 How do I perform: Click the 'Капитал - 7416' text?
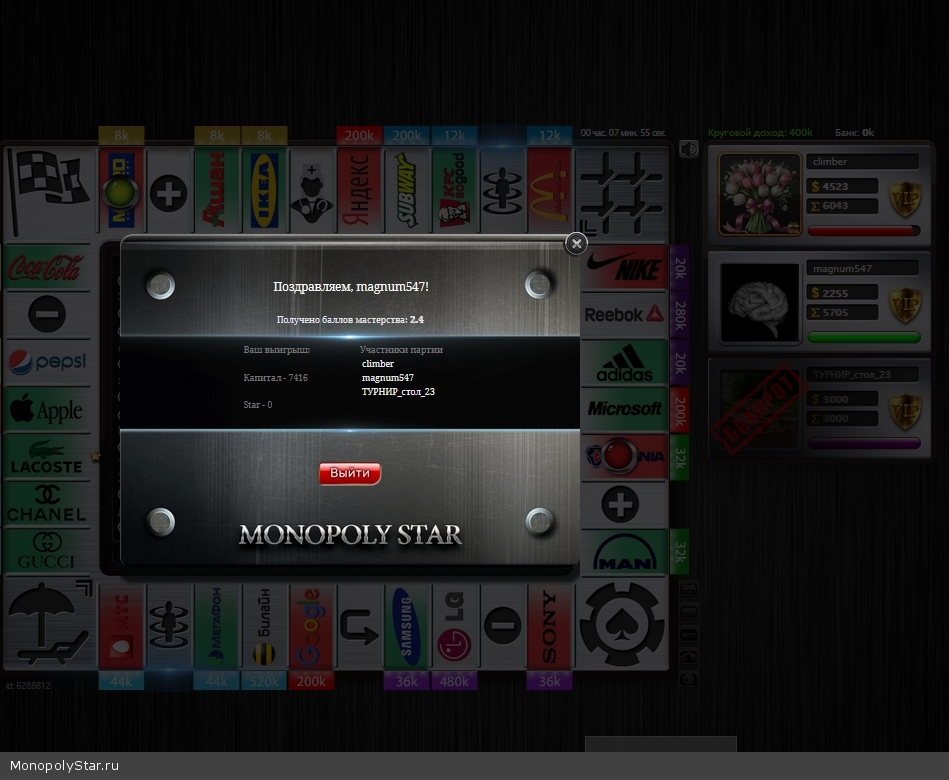(x=275, y=378)
